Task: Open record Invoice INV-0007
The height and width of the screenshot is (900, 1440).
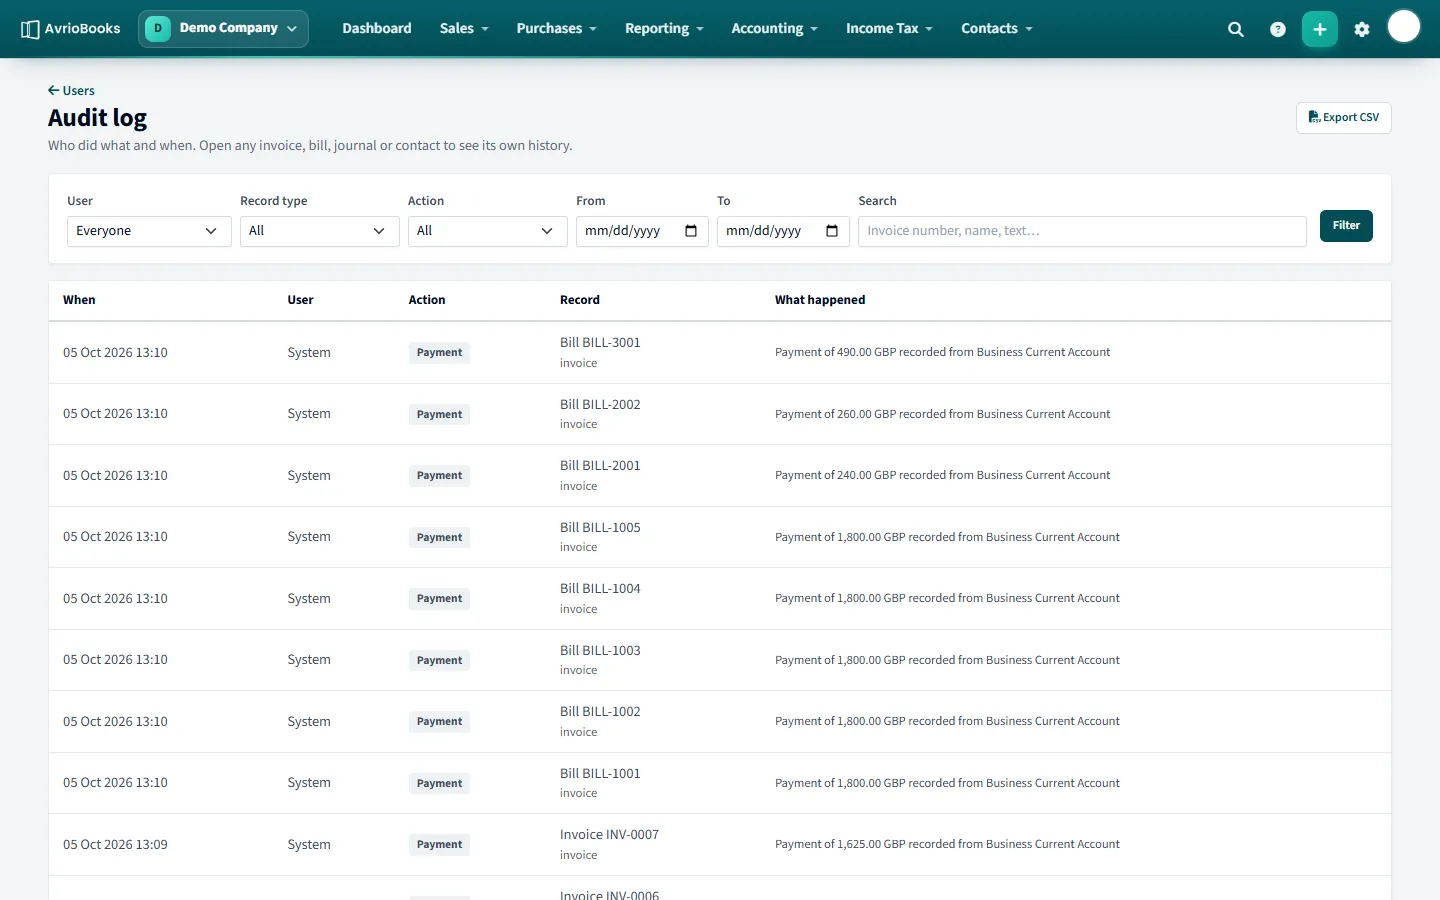Action: point(609,834)
